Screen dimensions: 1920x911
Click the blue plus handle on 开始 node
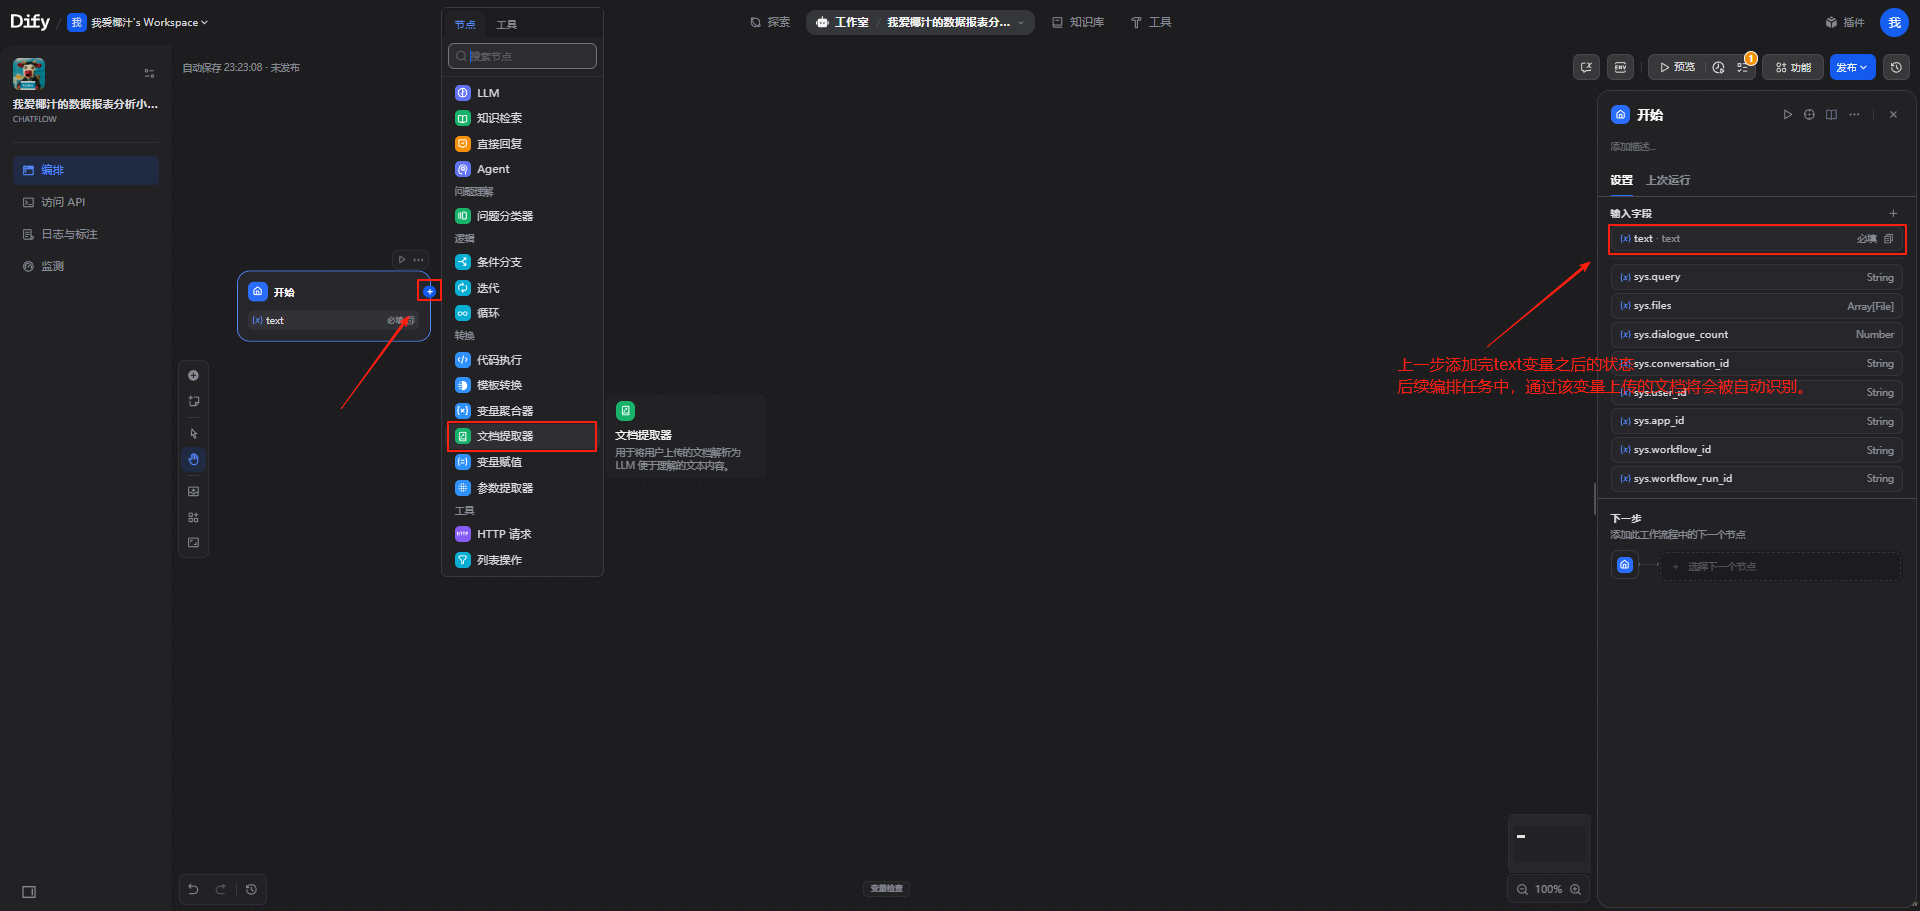[x=429, y=291]
